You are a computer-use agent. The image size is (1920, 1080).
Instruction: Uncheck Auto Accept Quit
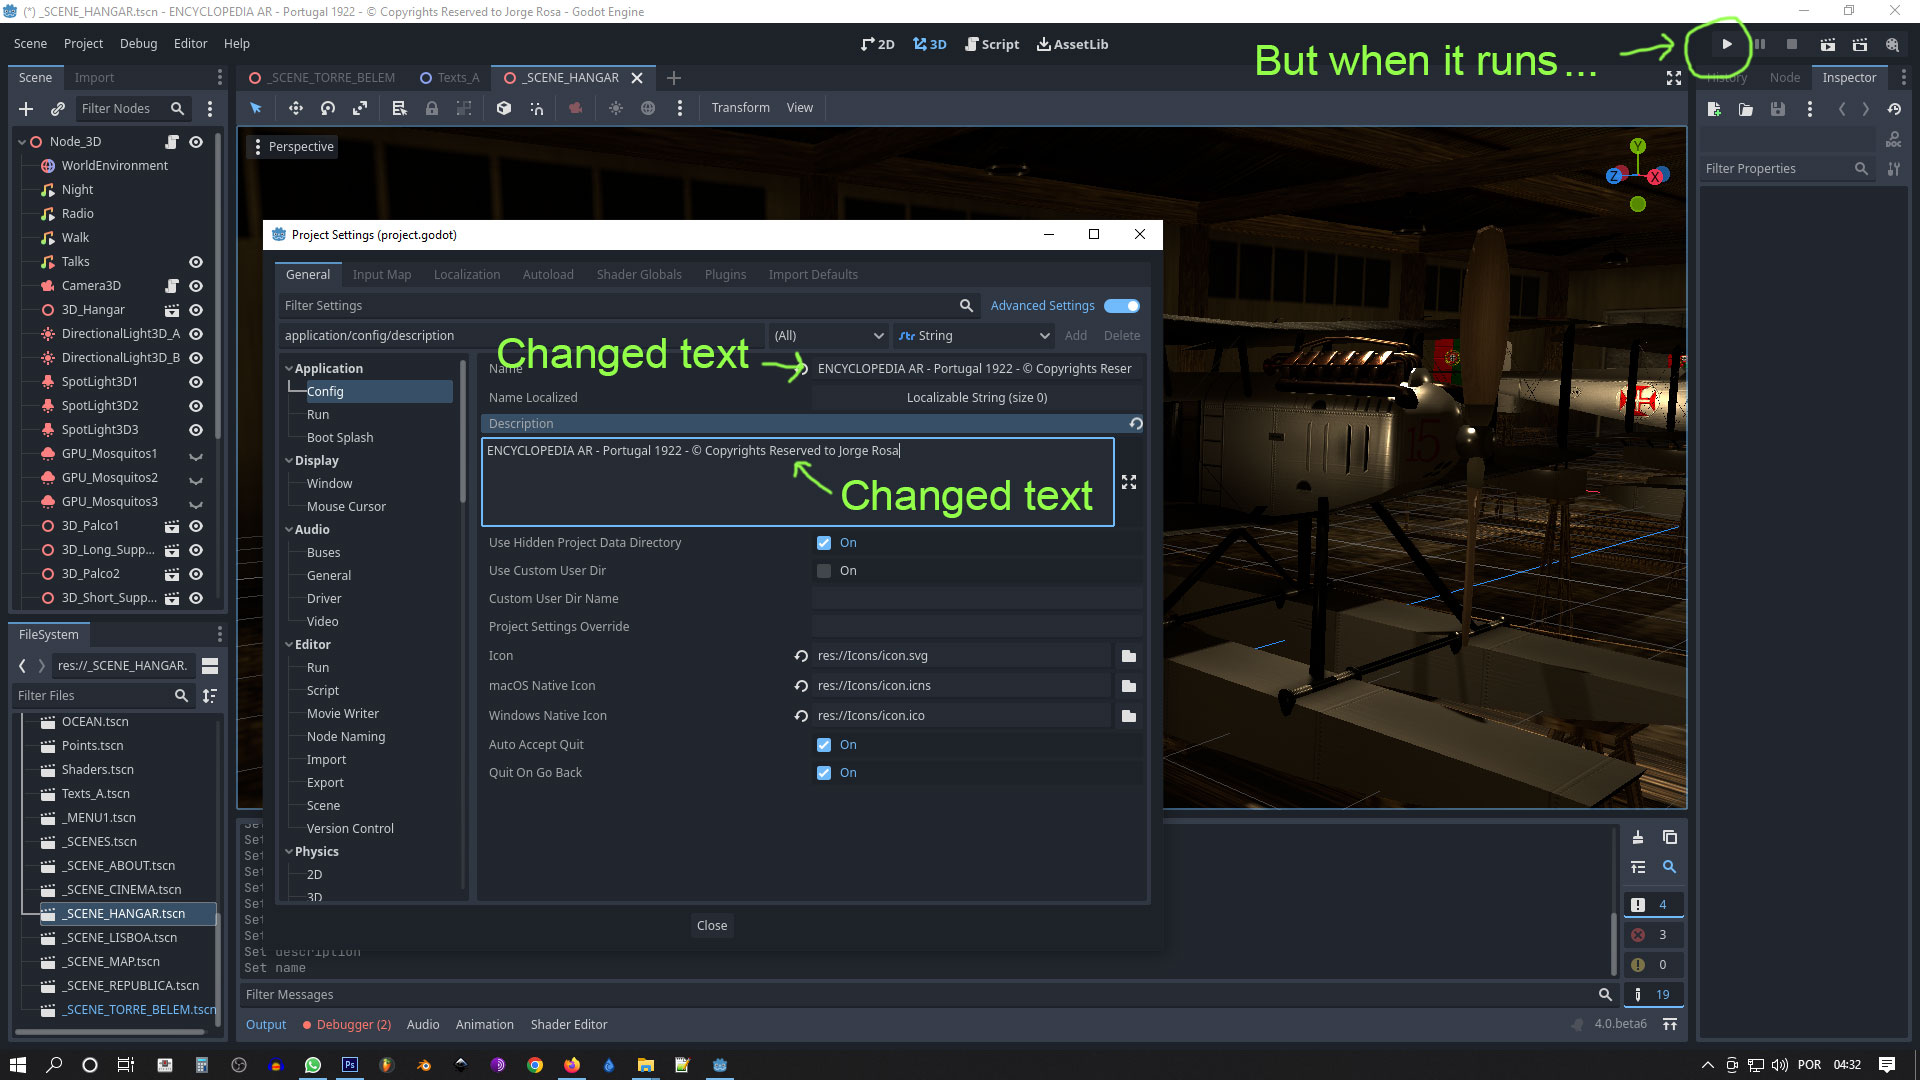pos(824,744)
